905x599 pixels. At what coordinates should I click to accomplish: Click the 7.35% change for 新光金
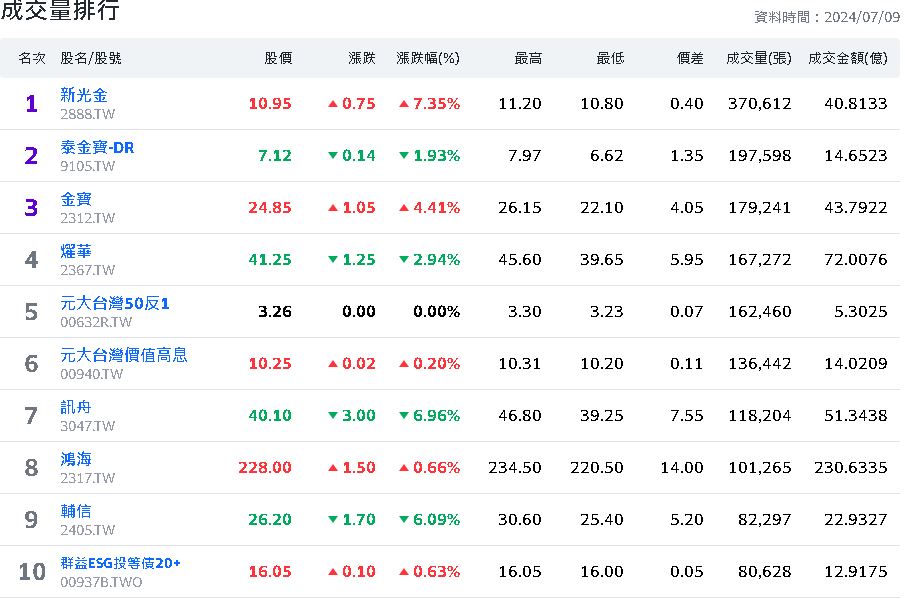(x=429, y=104)
